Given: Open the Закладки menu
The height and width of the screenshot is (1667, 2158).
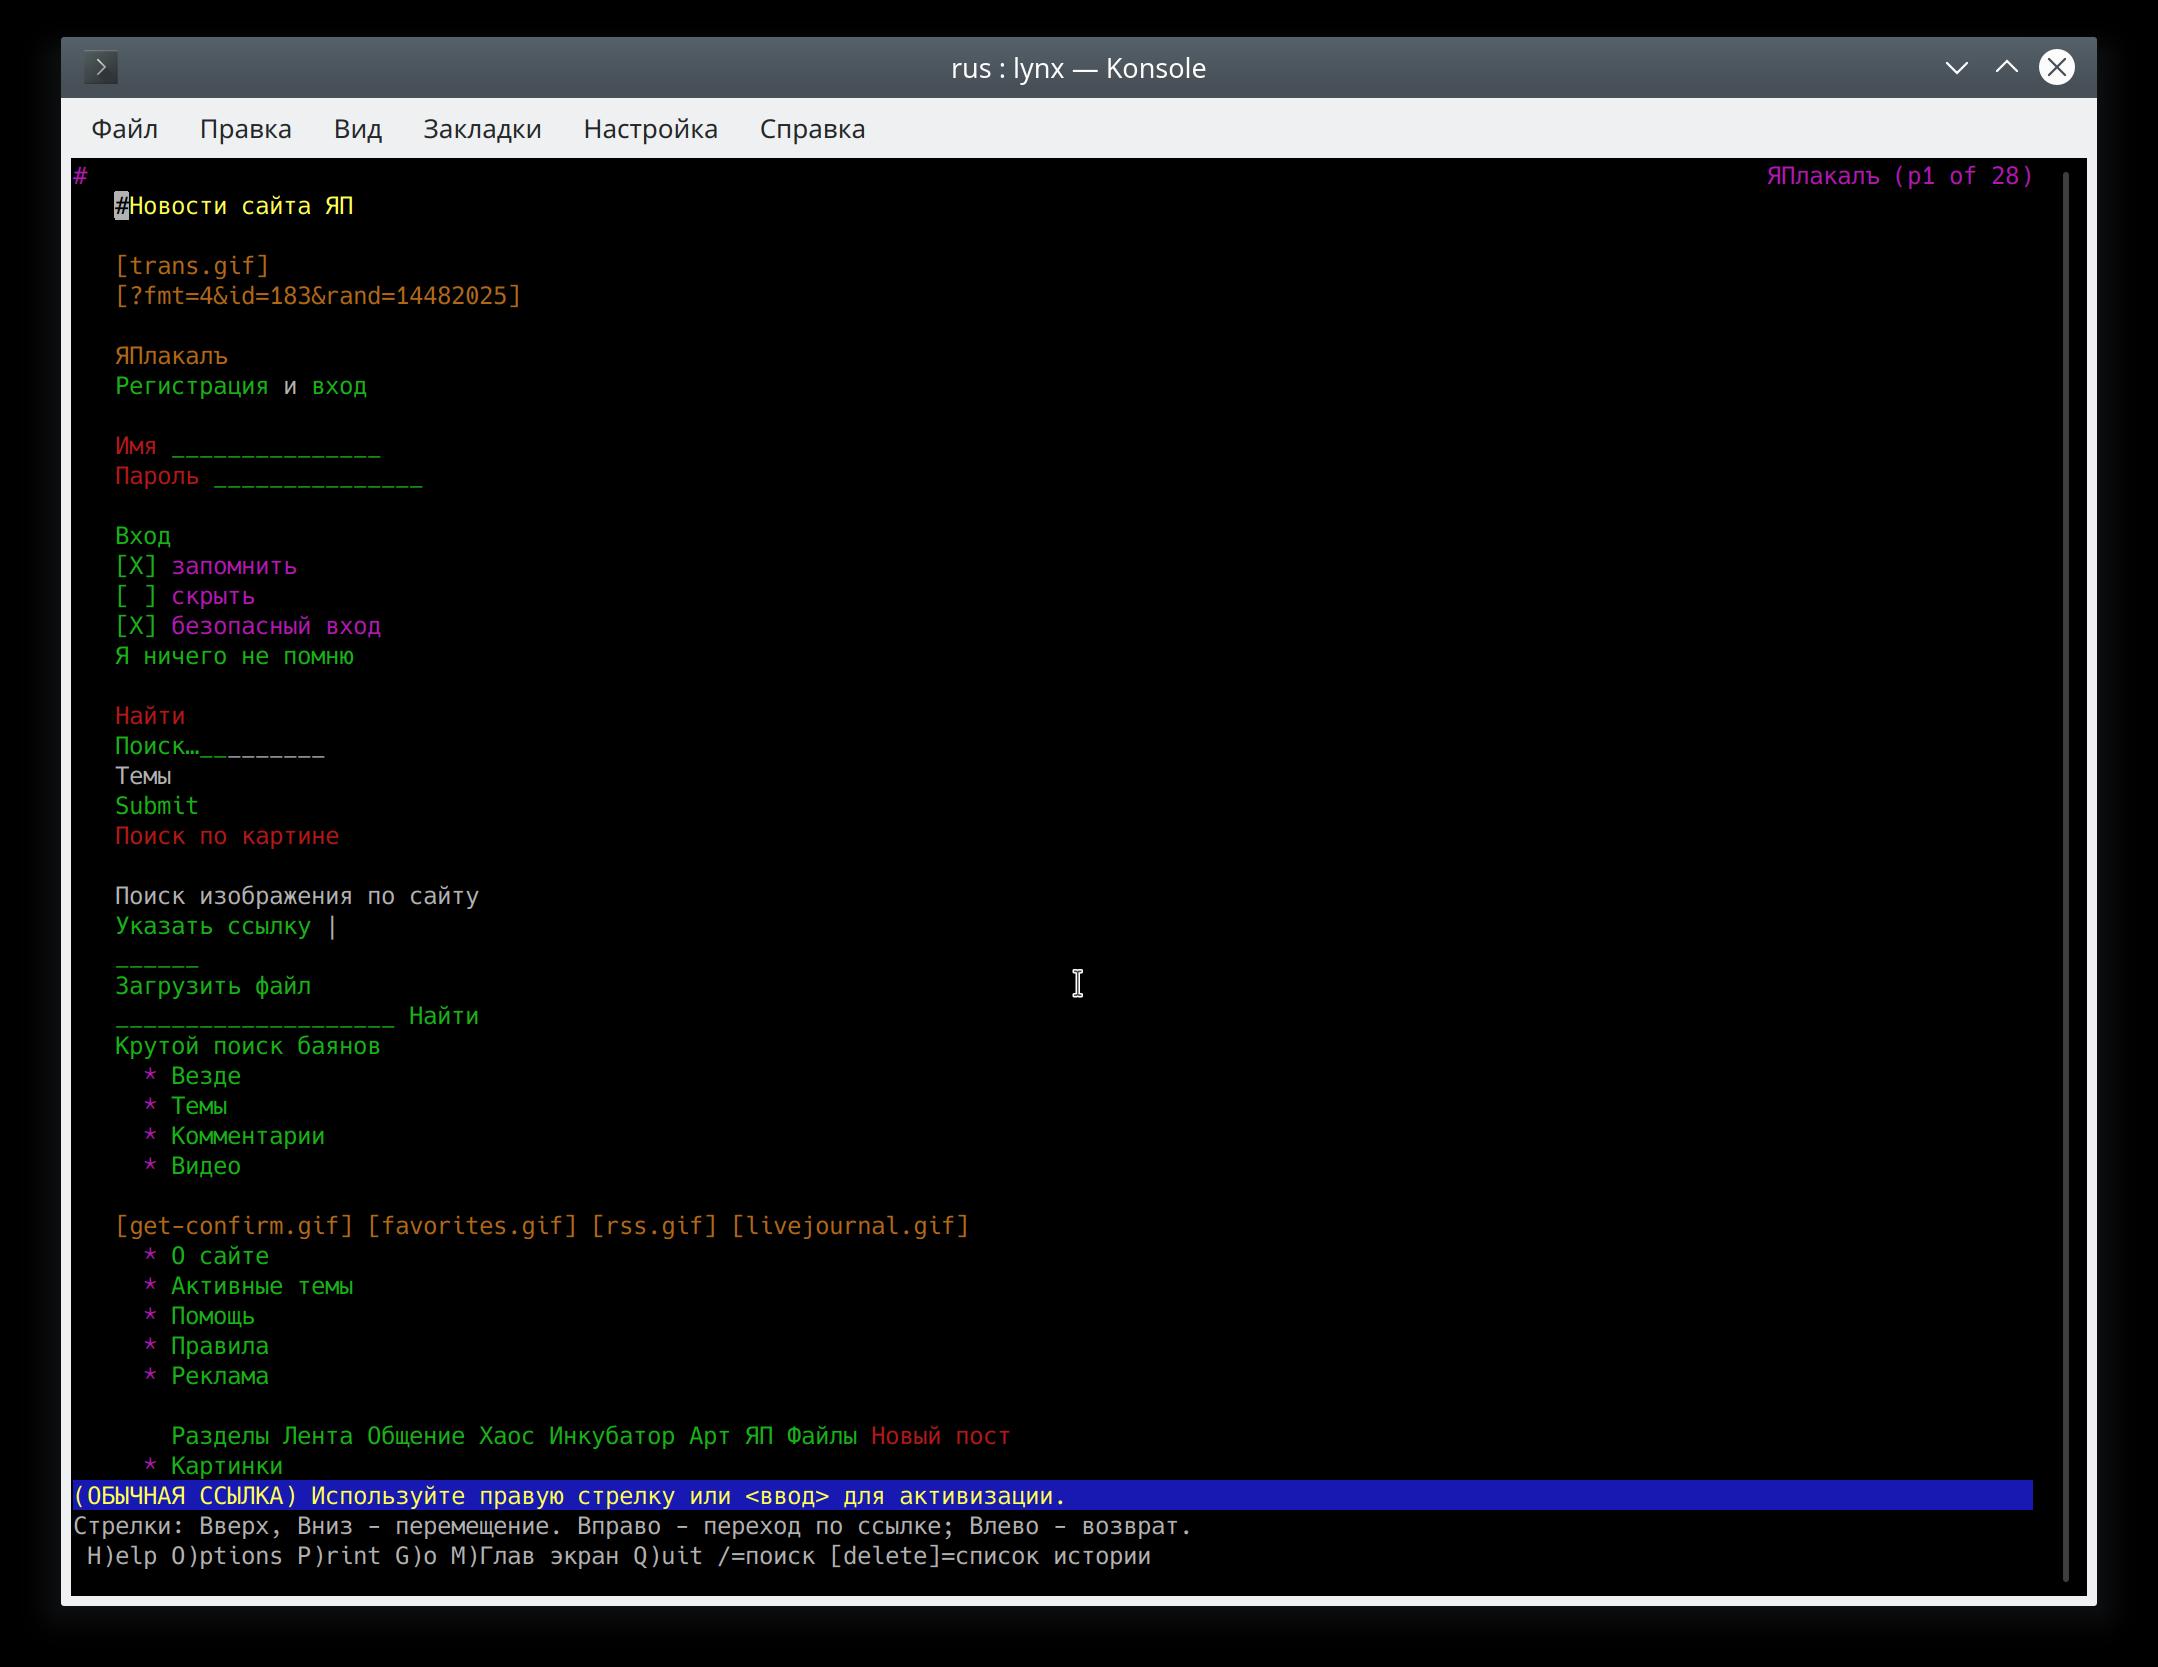Looking at the screenshot, I should pos(482,129).
